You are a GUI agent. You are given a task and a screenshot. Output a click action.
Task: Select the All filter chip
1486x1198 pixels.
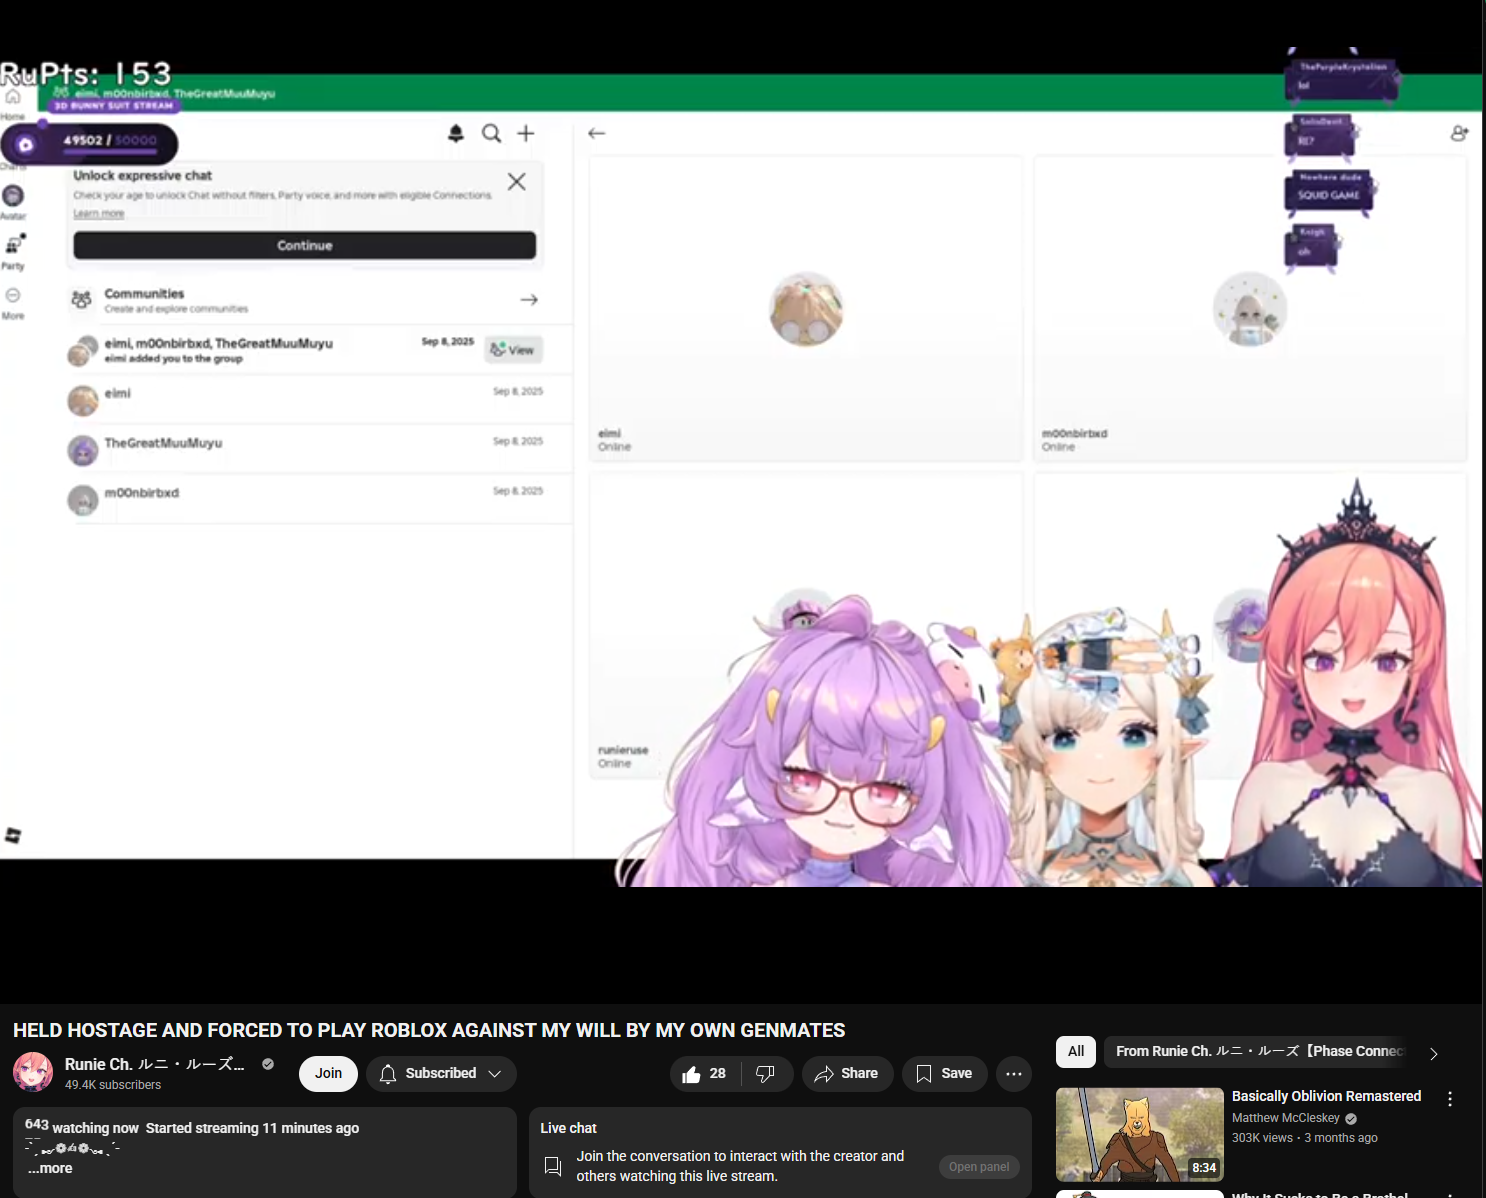click(x=1076, y=1051)
